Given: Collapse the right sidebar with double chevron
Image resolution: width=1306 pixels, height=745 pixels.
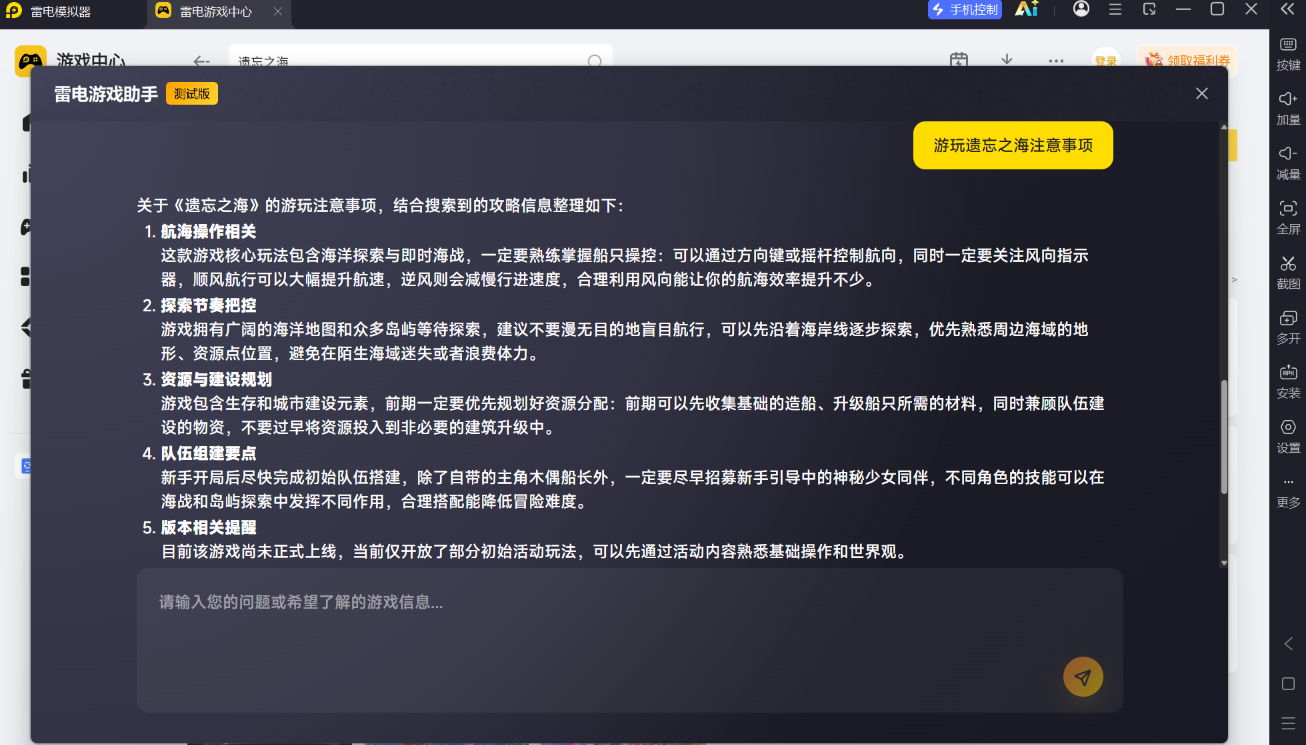Looking at the screenshot, I should pyautogui.click(x=1288, y=9).
